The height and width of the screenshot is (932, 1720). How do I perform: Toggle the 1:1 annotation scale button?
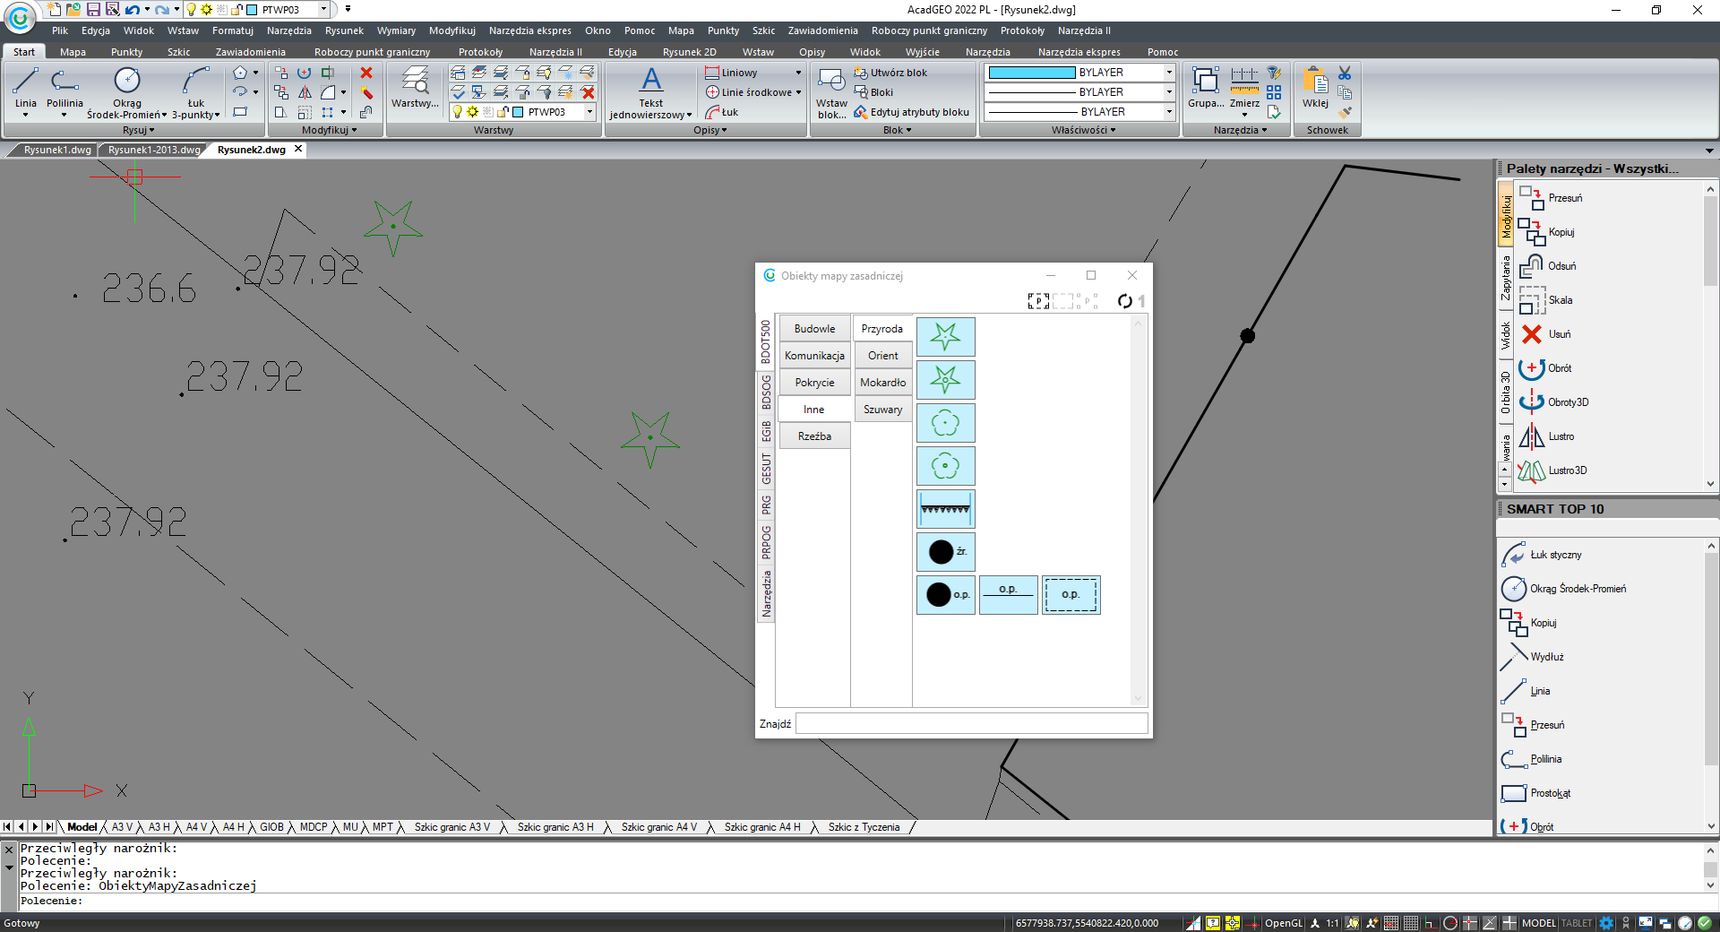click(x=1332, y=923)
